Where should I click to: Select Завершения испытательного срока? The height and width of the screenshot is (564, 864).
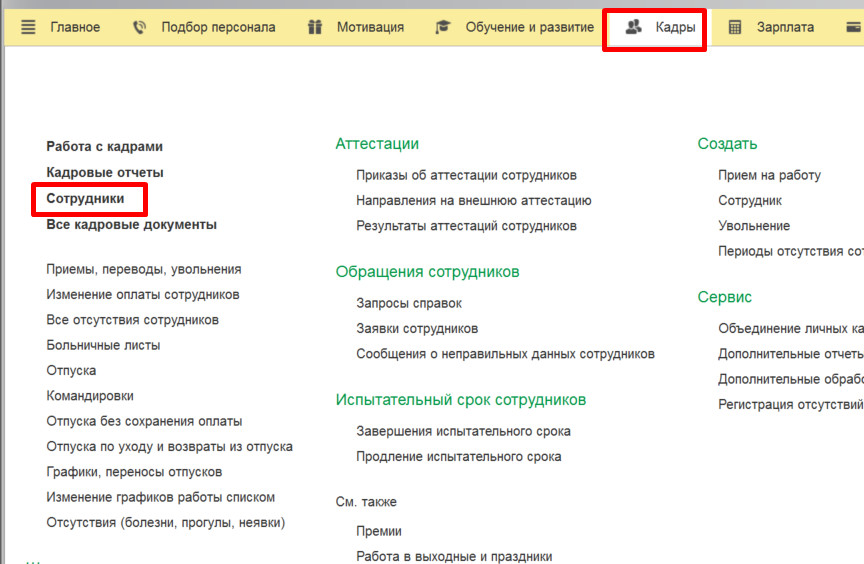463,431
